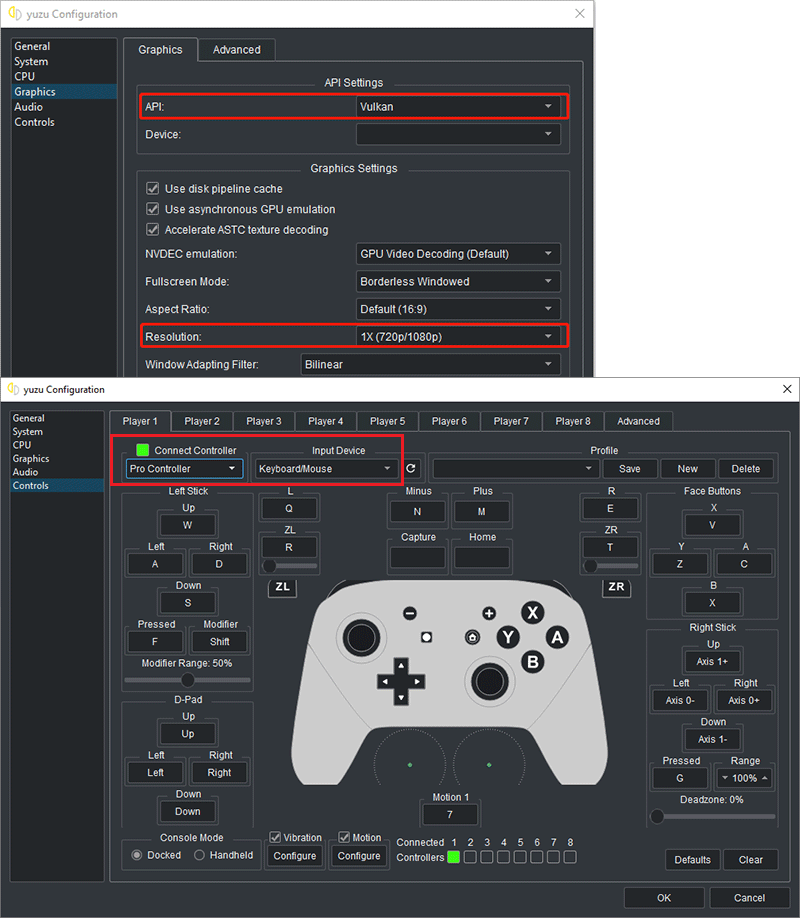Screen dimensions: 800x918
Task: Select Handheld console mode
Action: pos(199,855)
